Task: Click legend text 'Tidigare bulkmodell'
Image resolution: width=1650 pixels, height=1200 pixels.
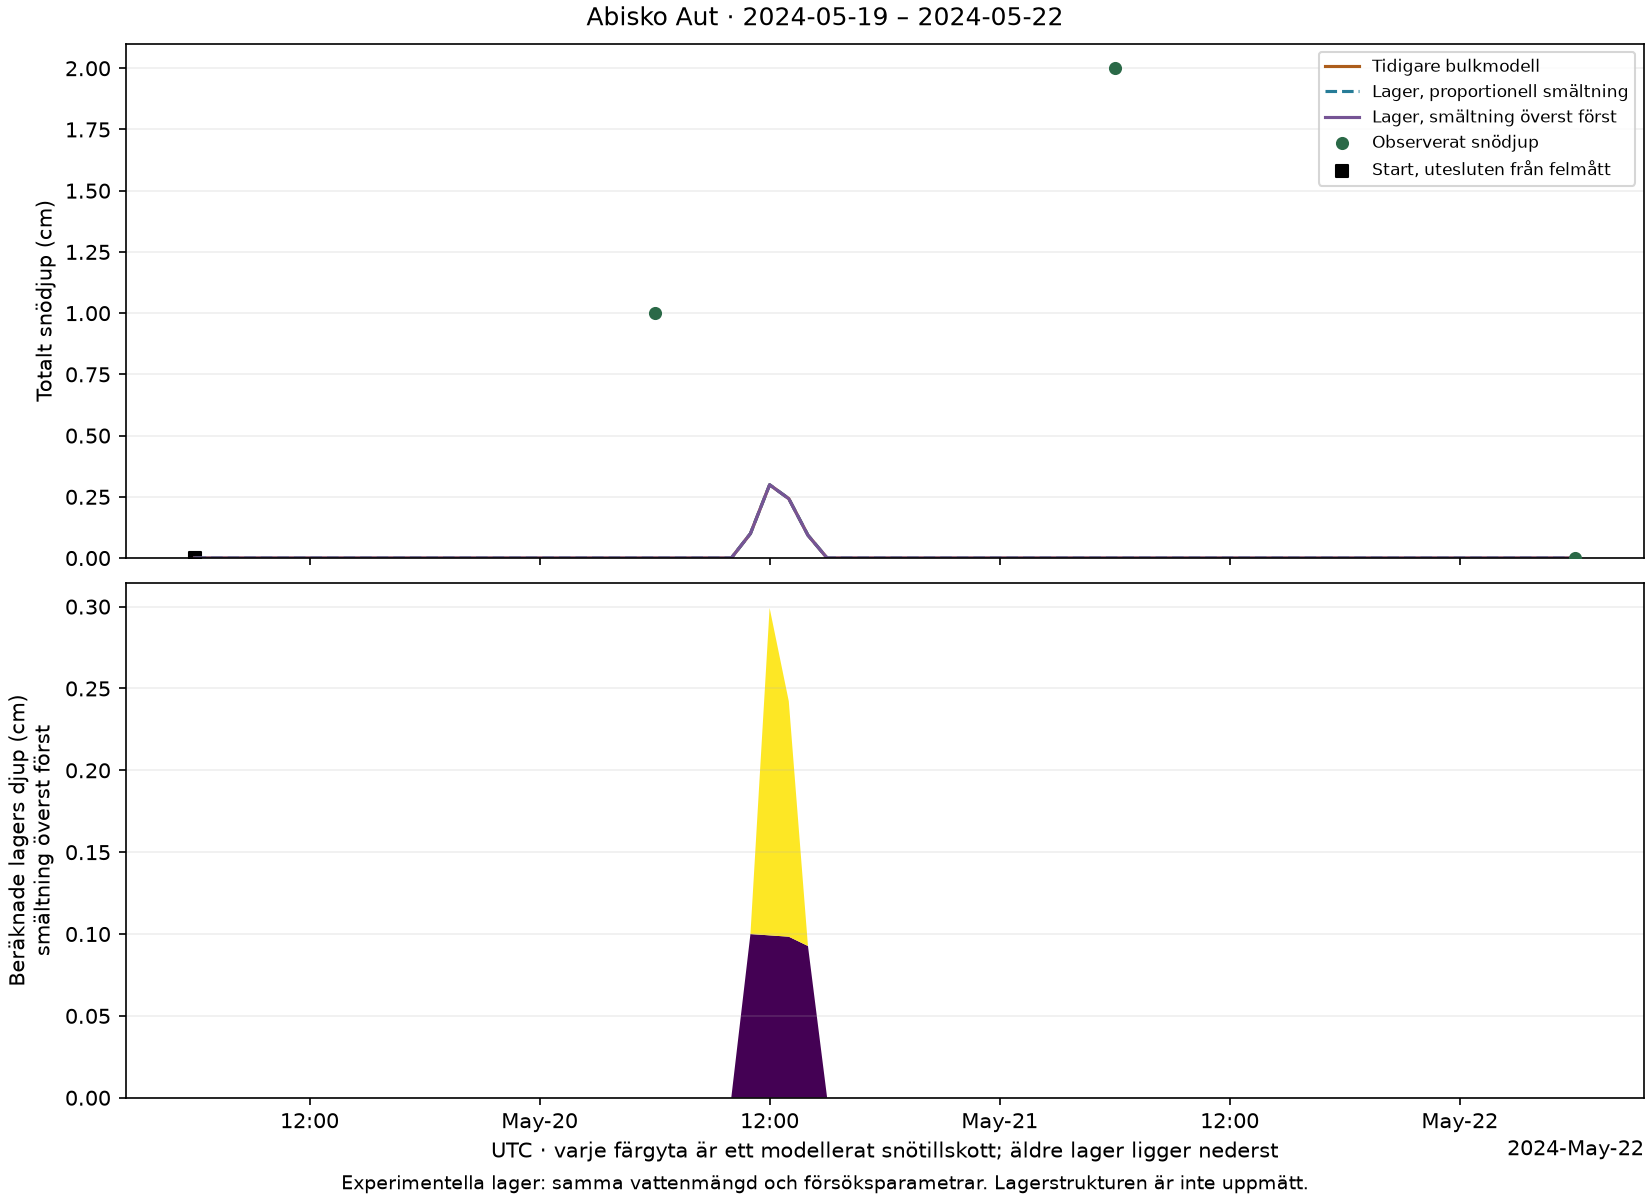Action: [1456, 66]
